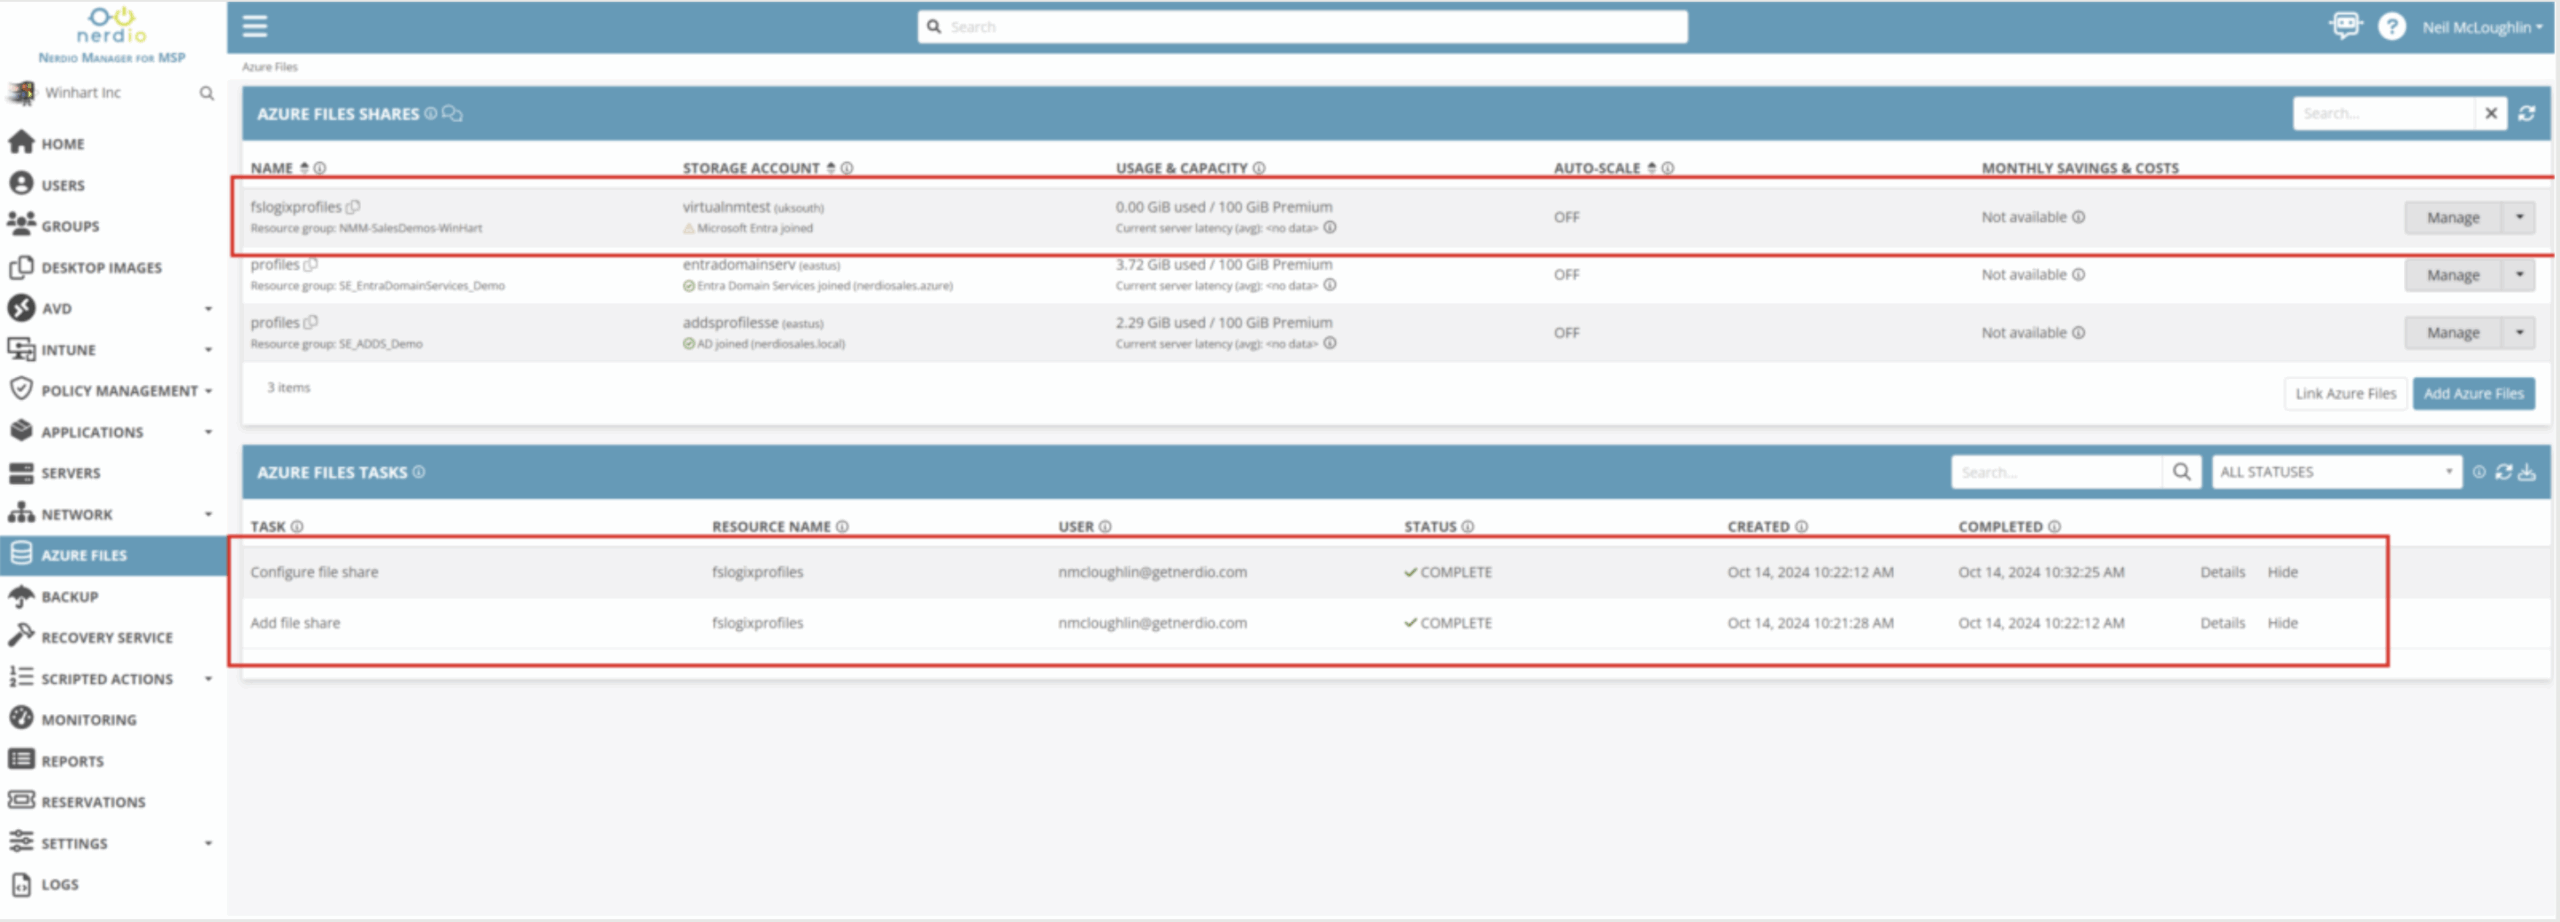
Task: Copy the fslogixprofiles share name
Action: [353, 207]
